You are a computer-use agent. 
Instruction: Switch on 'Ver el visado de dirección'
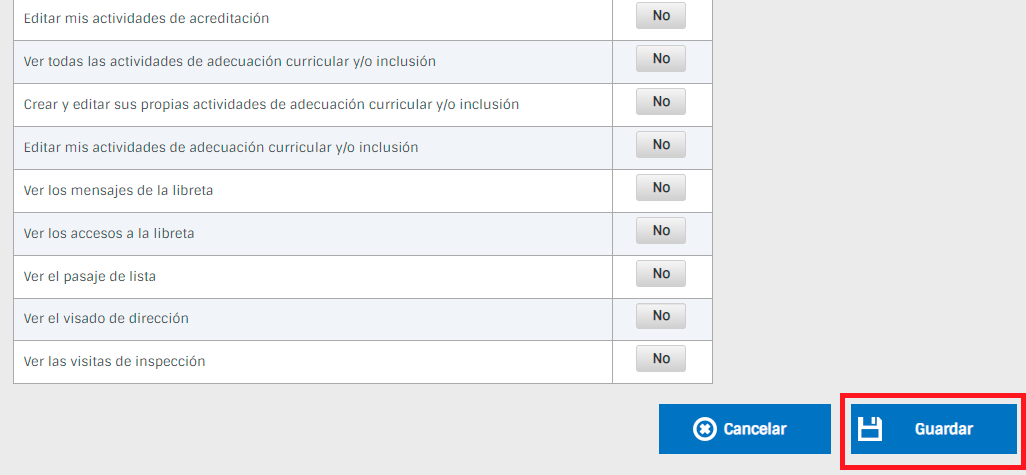[x=661, y=316]
